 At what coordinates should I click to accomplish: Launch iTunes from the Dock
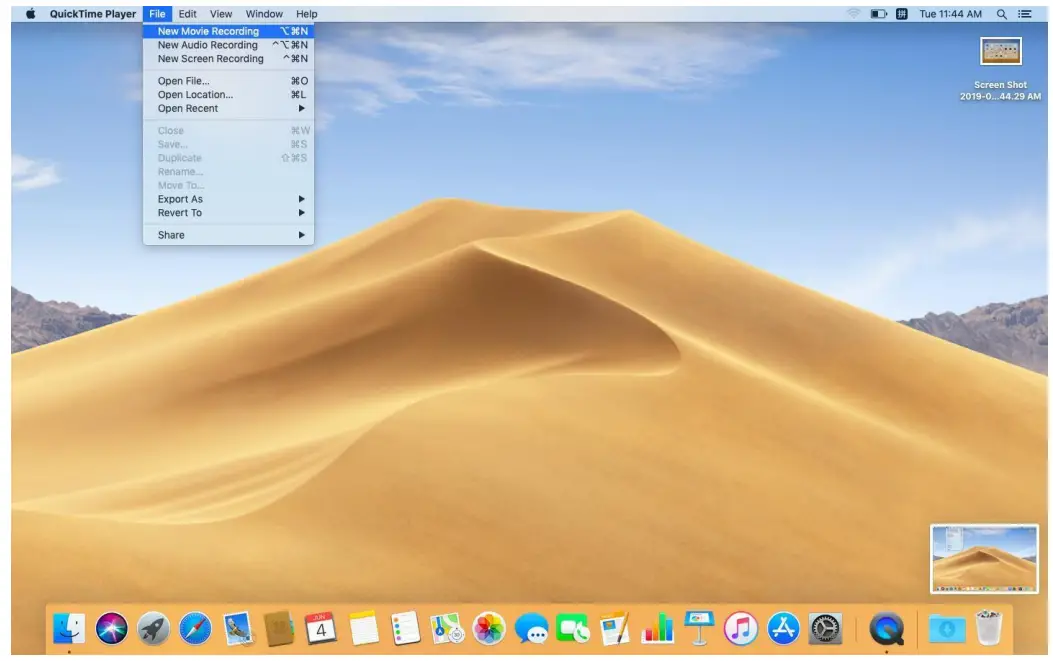pos(740,628)
